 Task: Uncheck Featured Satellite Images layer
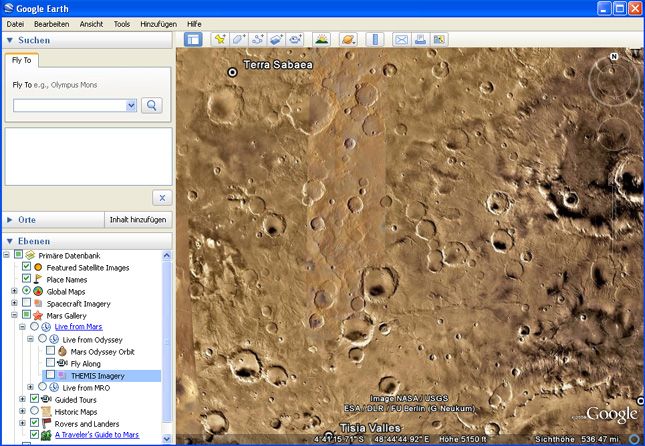(x=26, y=266)
